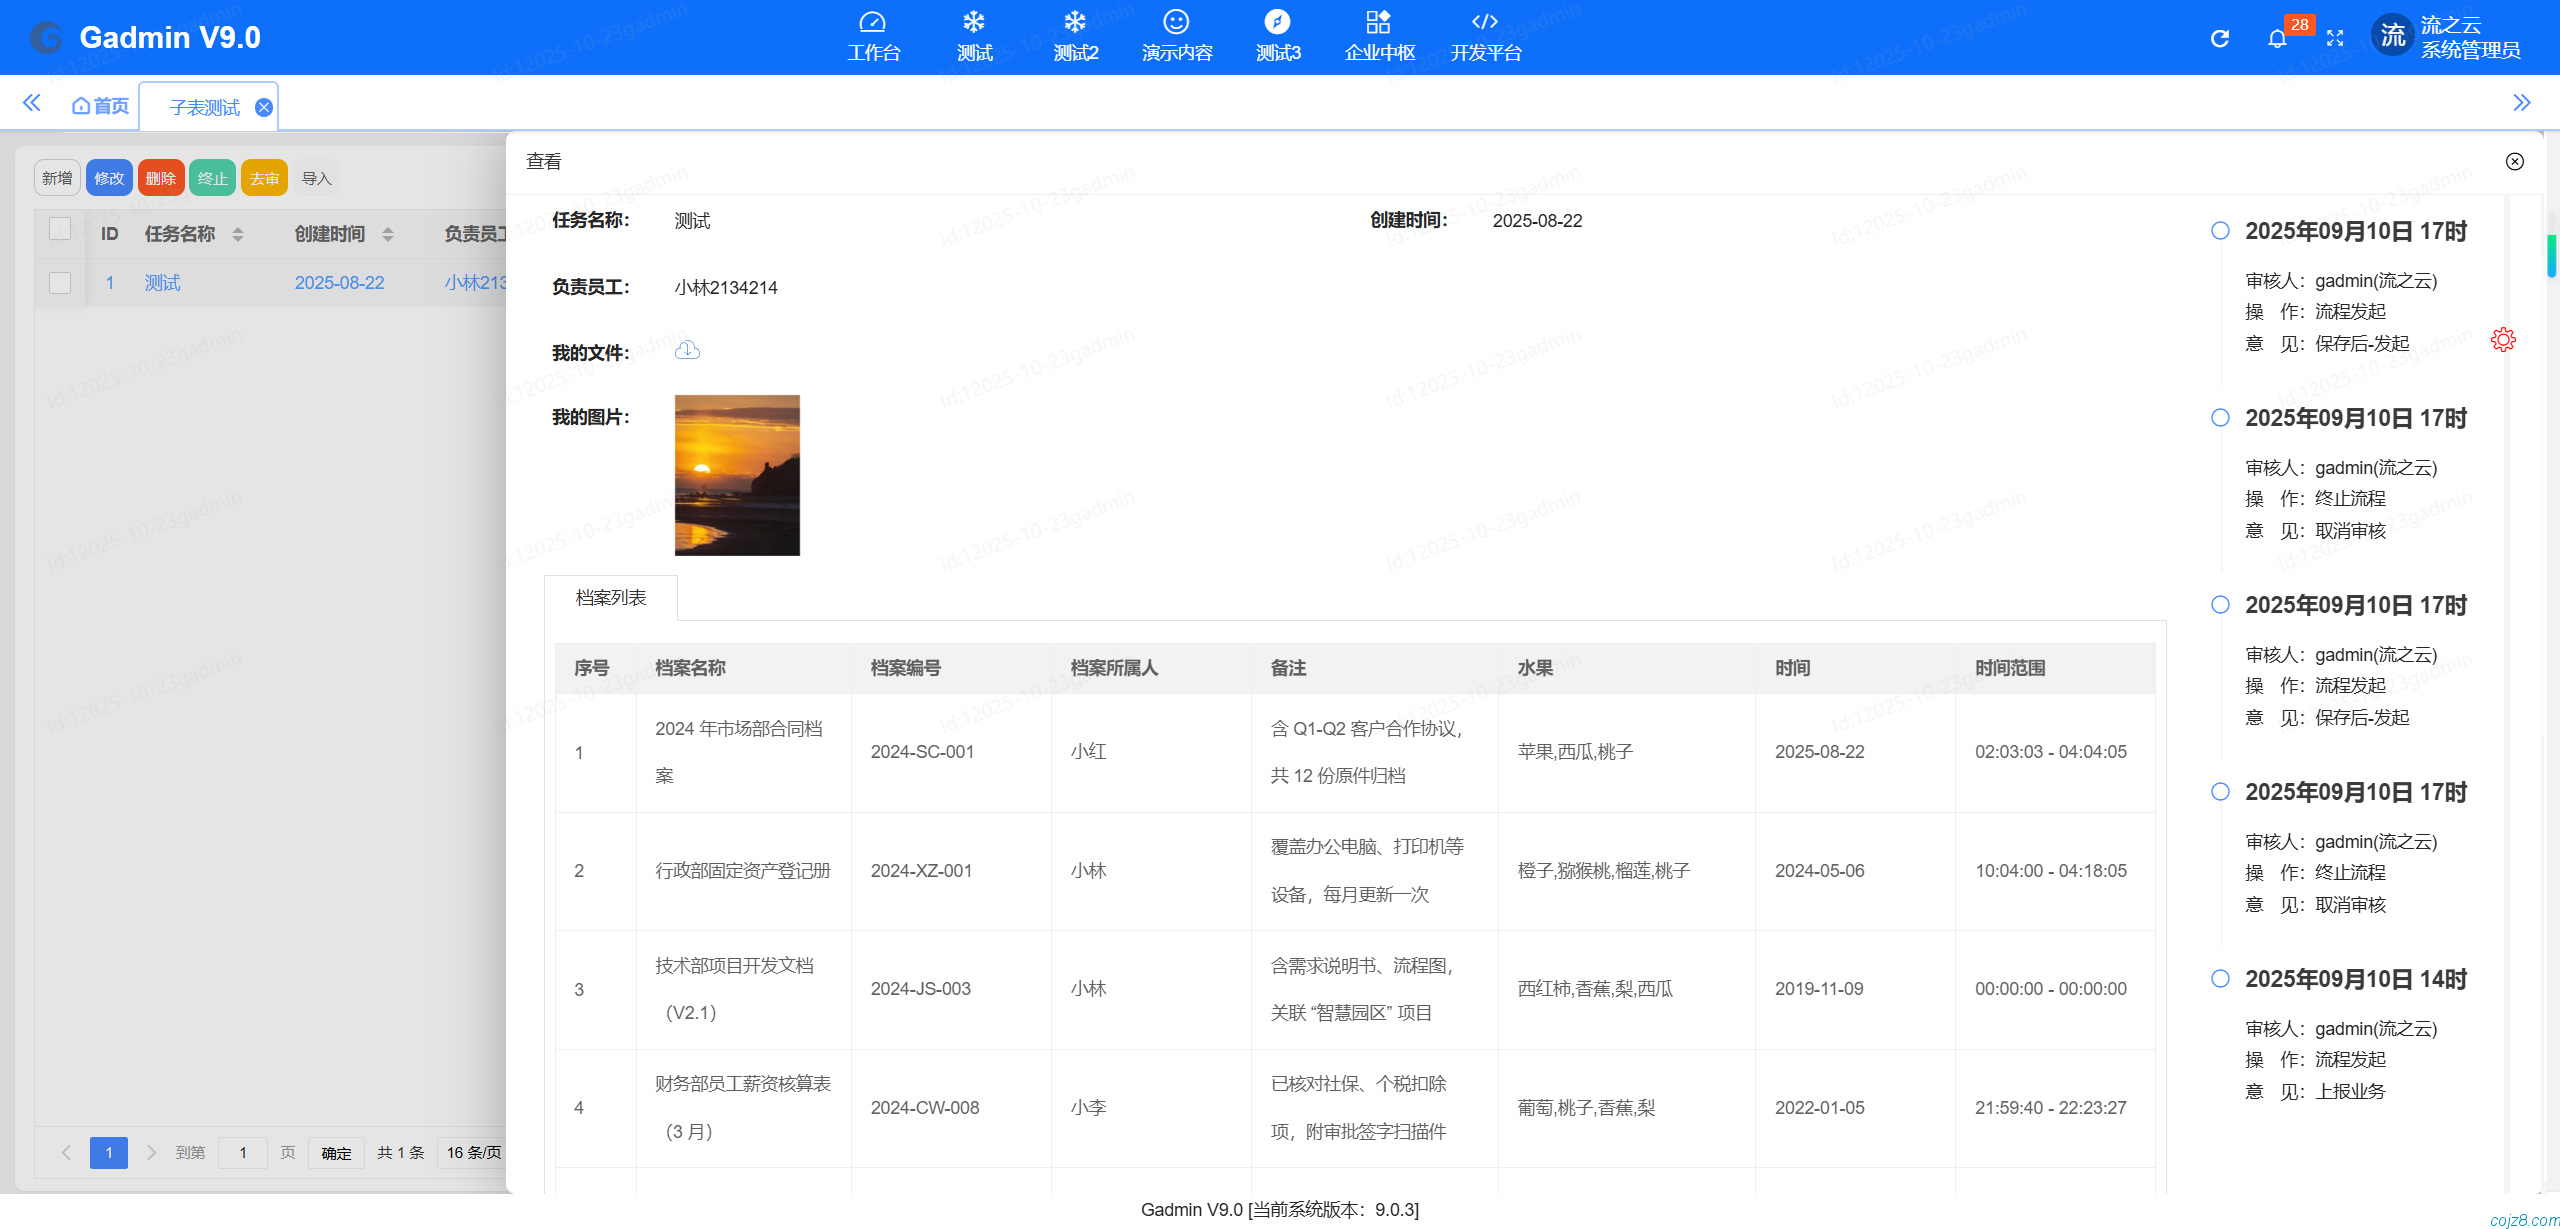Collapse the sidebar with the double-left chevron
Viewport: 2560px width, 1229px height.
pos(31,102)
